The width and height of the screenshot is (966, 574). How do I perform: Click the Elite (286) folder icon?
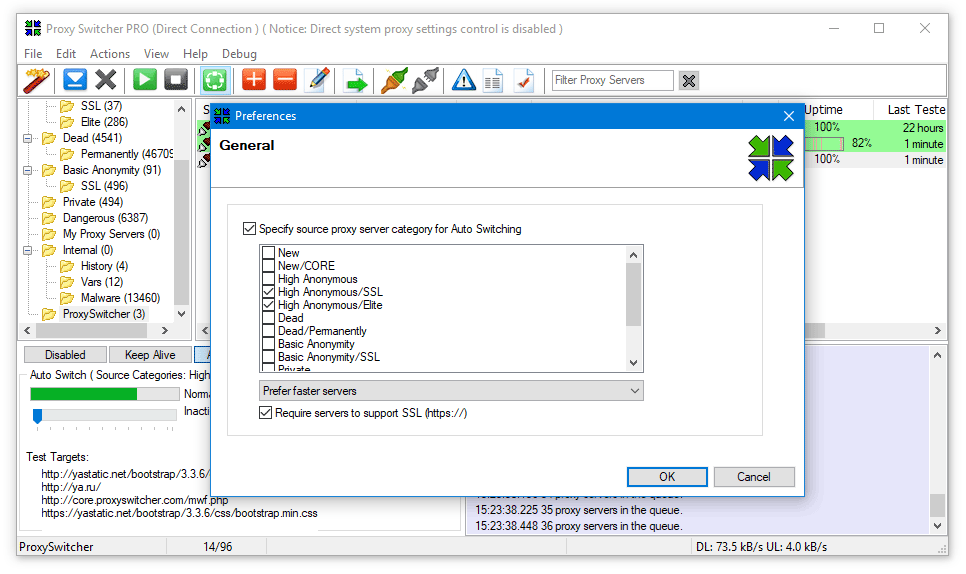tap(67, 122)
